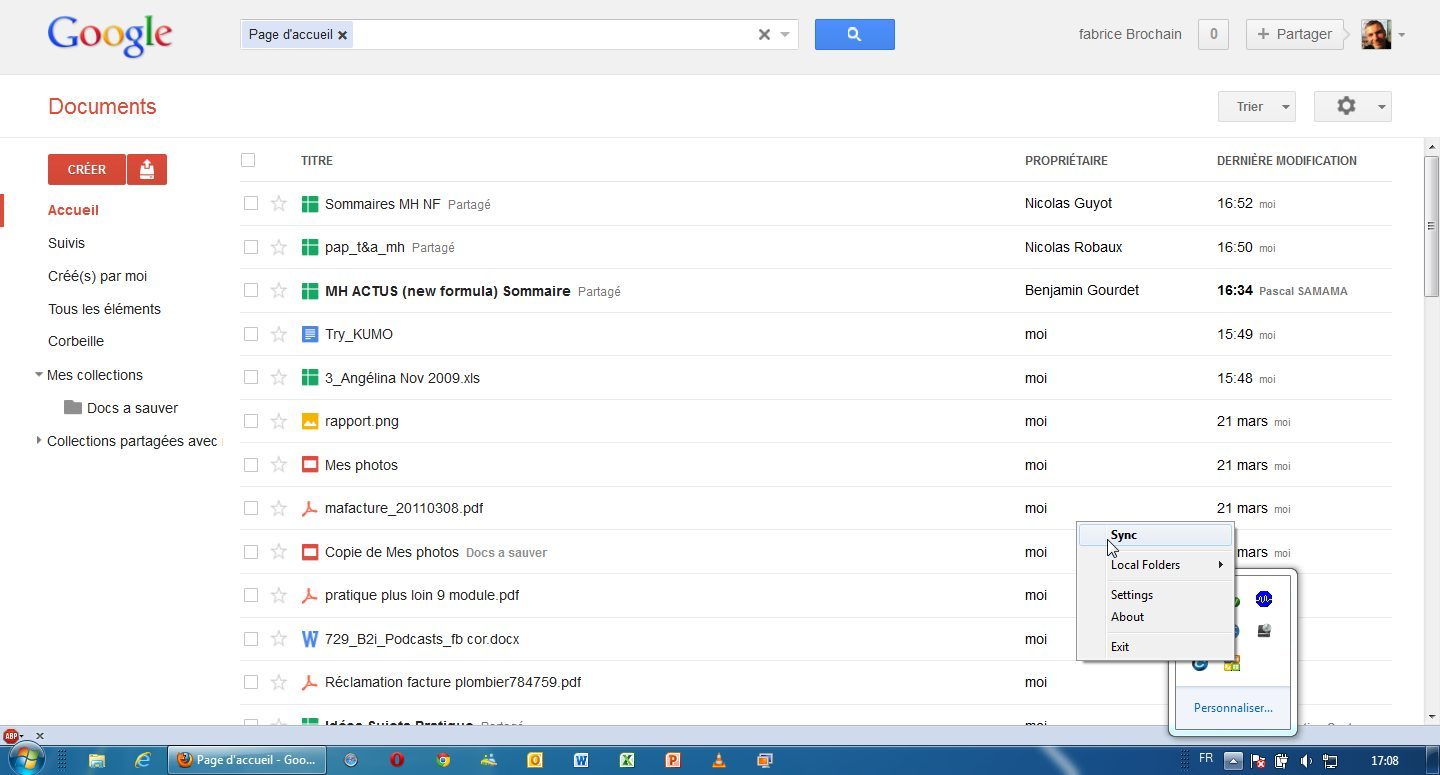The image size is (1440, 775).
Task: Click the PDF icon beside Réclamation facture plombier784759.pdf
Action: click(310, 682)
